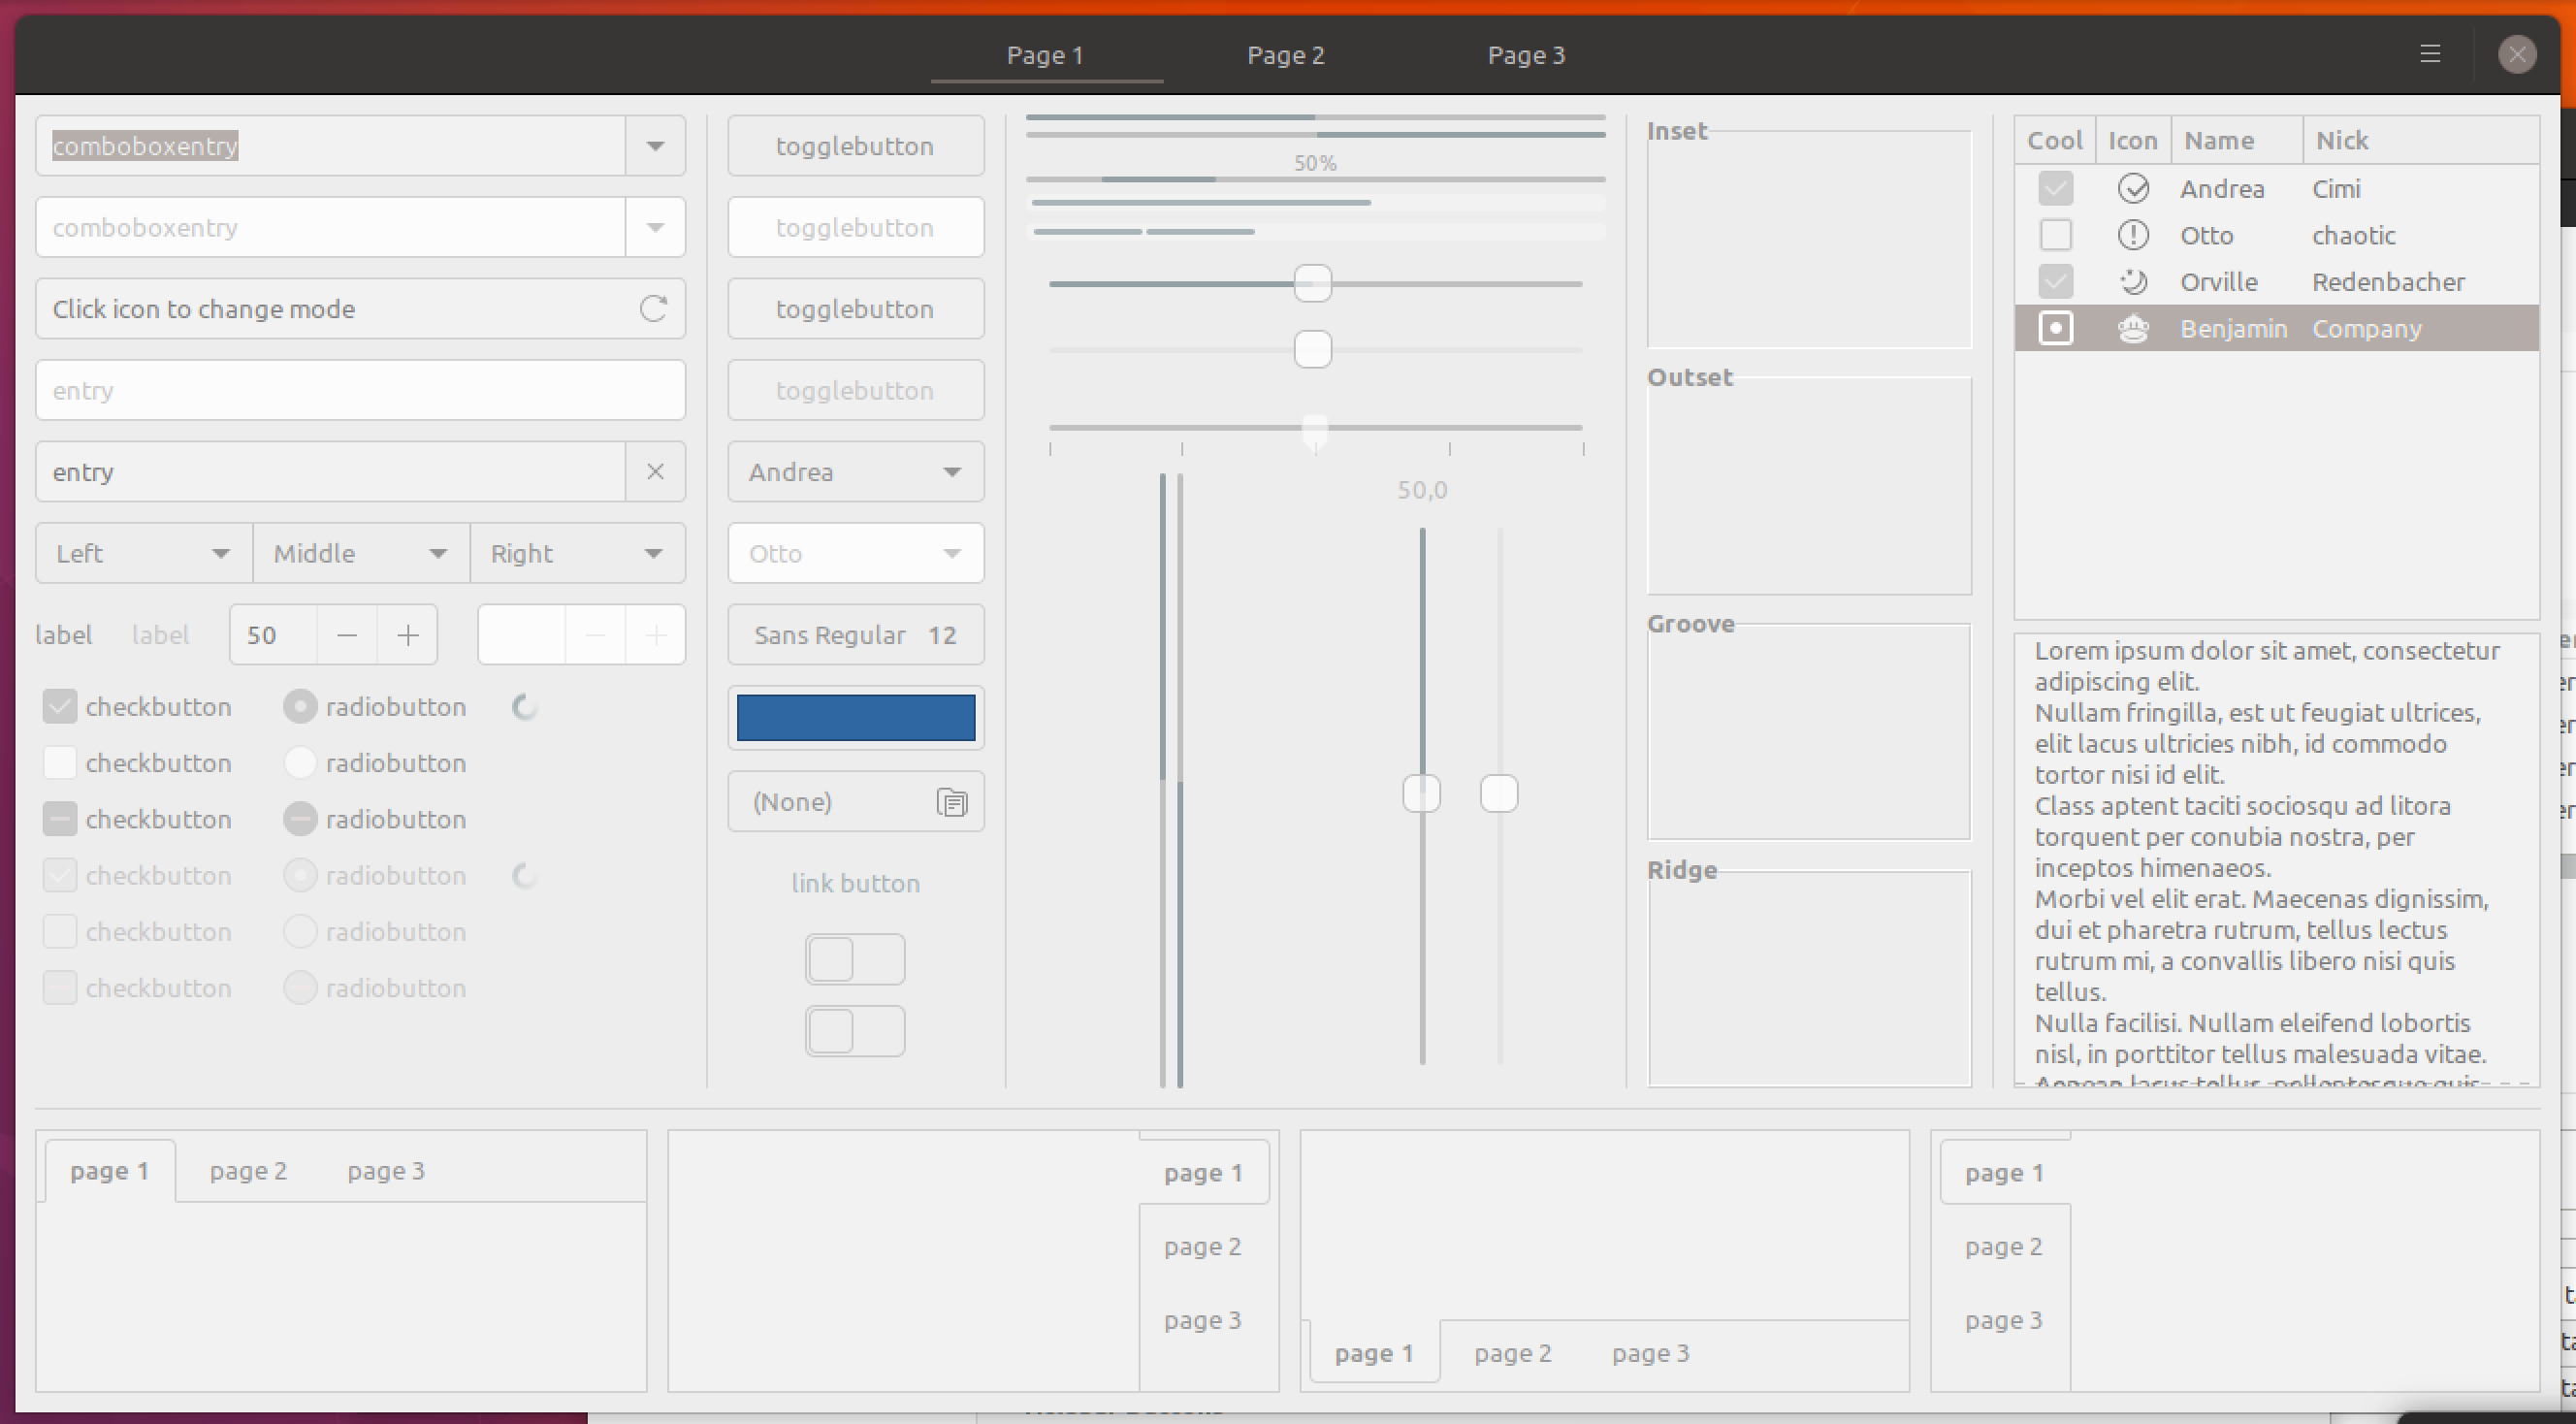Click the first enabled togglebutton

point(855,146)
